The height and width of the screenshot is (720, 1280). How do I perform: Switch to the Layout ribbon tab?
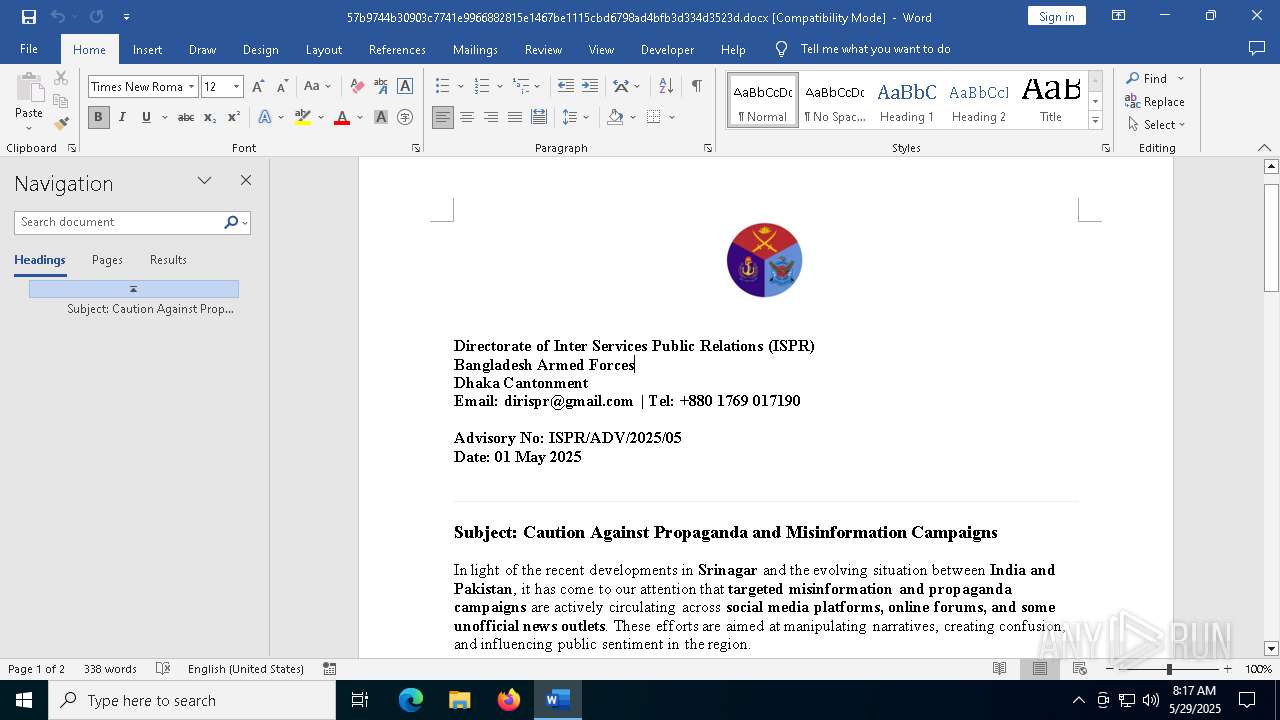pyautogui.click(x=323, y=49)
